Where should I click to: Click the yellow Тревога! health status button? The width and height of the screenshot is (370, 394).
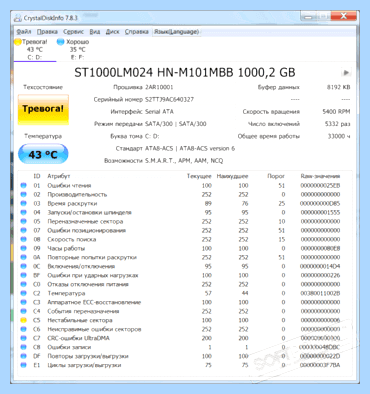click(x=43, y=109)
